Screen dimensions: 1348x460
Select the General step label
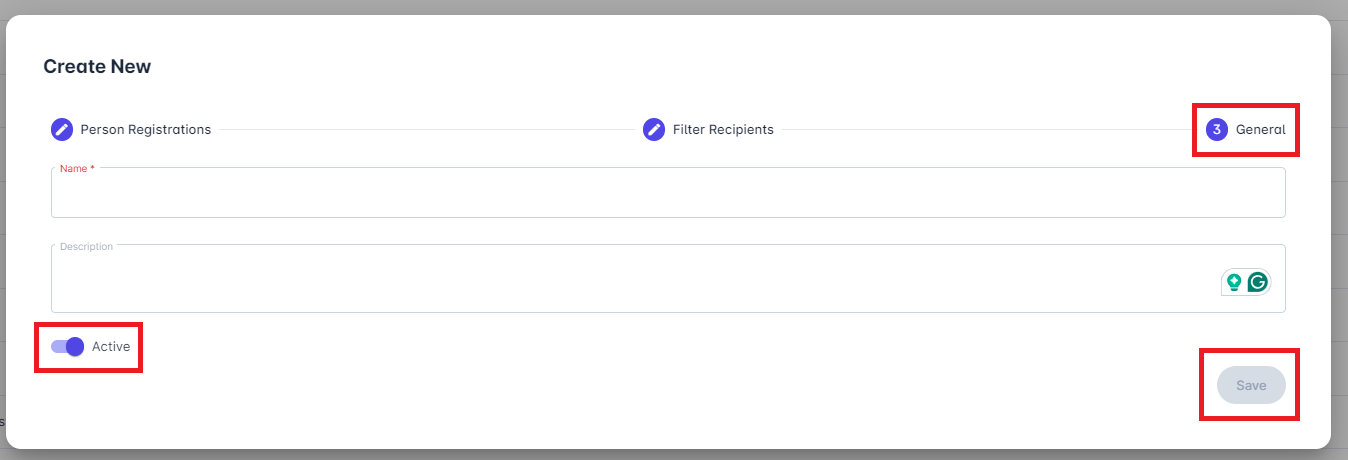pyautogui.click(x=1260, y=129)
